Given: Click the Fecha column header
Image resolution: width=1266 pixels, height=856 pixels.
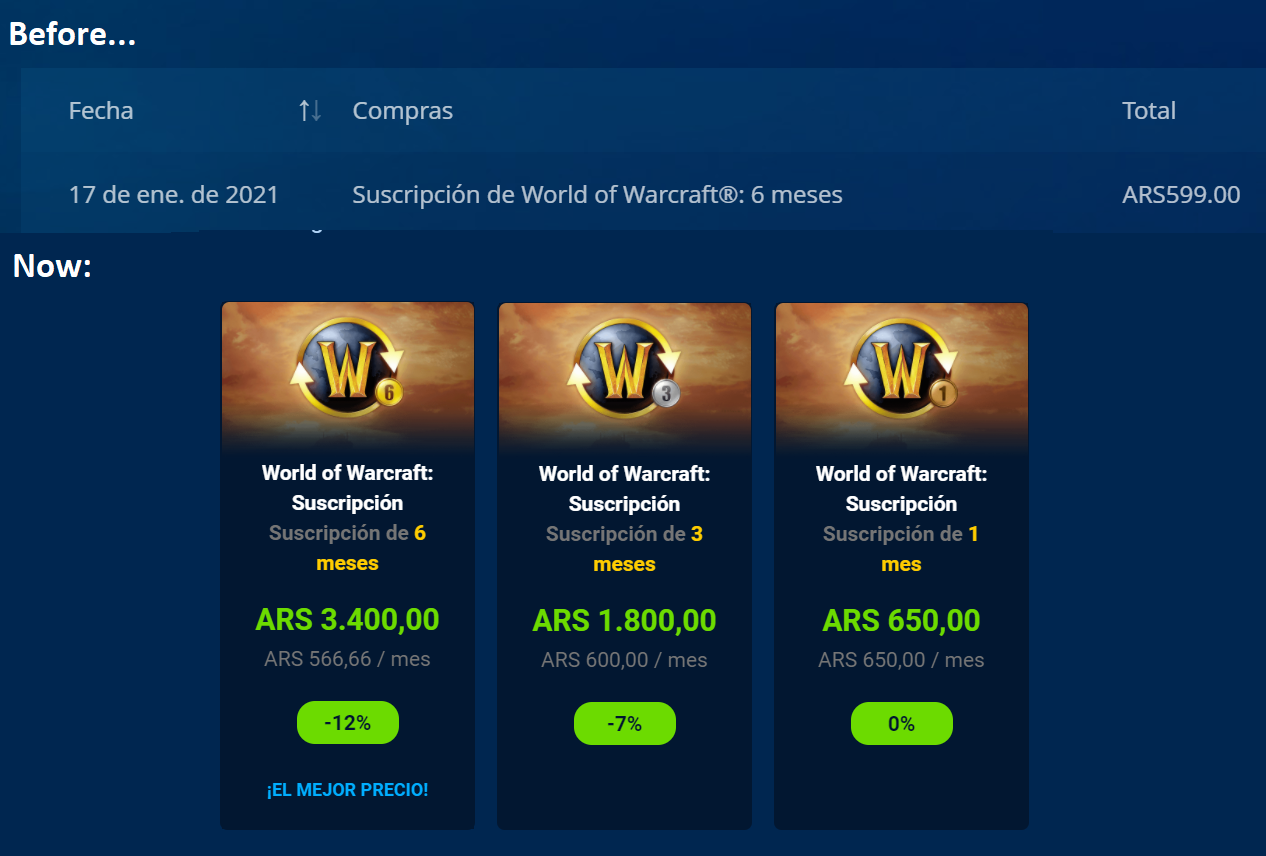Looking at the screenshot, I should coord(101,111).
